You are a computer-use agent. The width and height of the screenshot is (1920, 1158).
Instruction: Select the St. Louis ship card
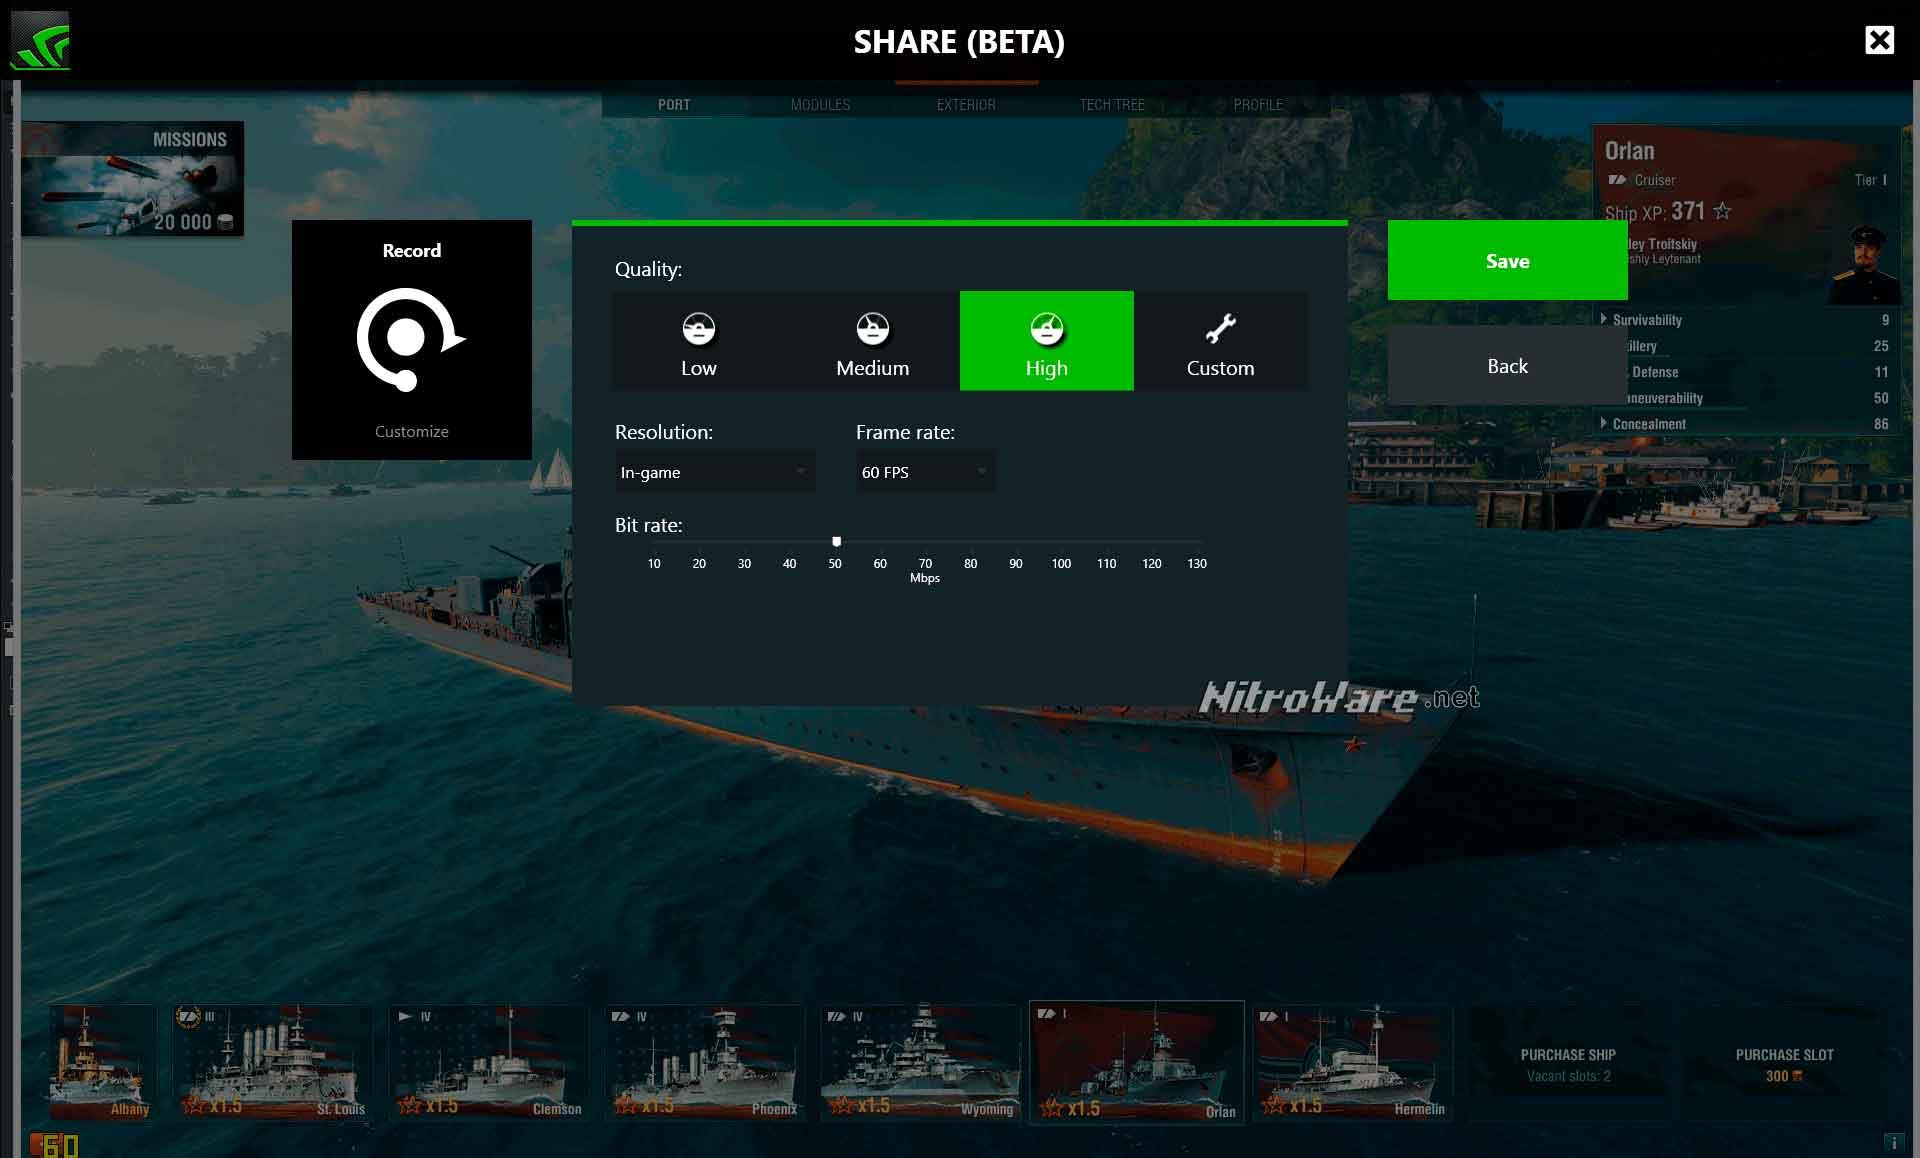(x=272, y=1062)
